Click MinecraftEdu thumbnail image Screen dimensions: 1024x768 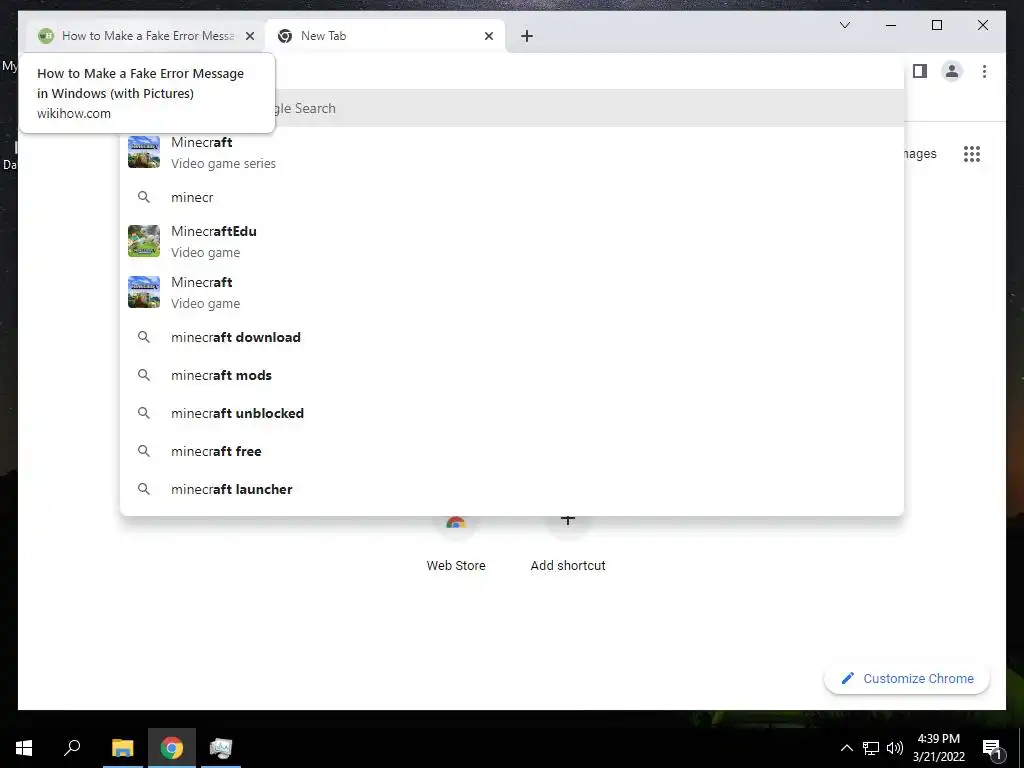pyautogui.click(x=144, y=241)
